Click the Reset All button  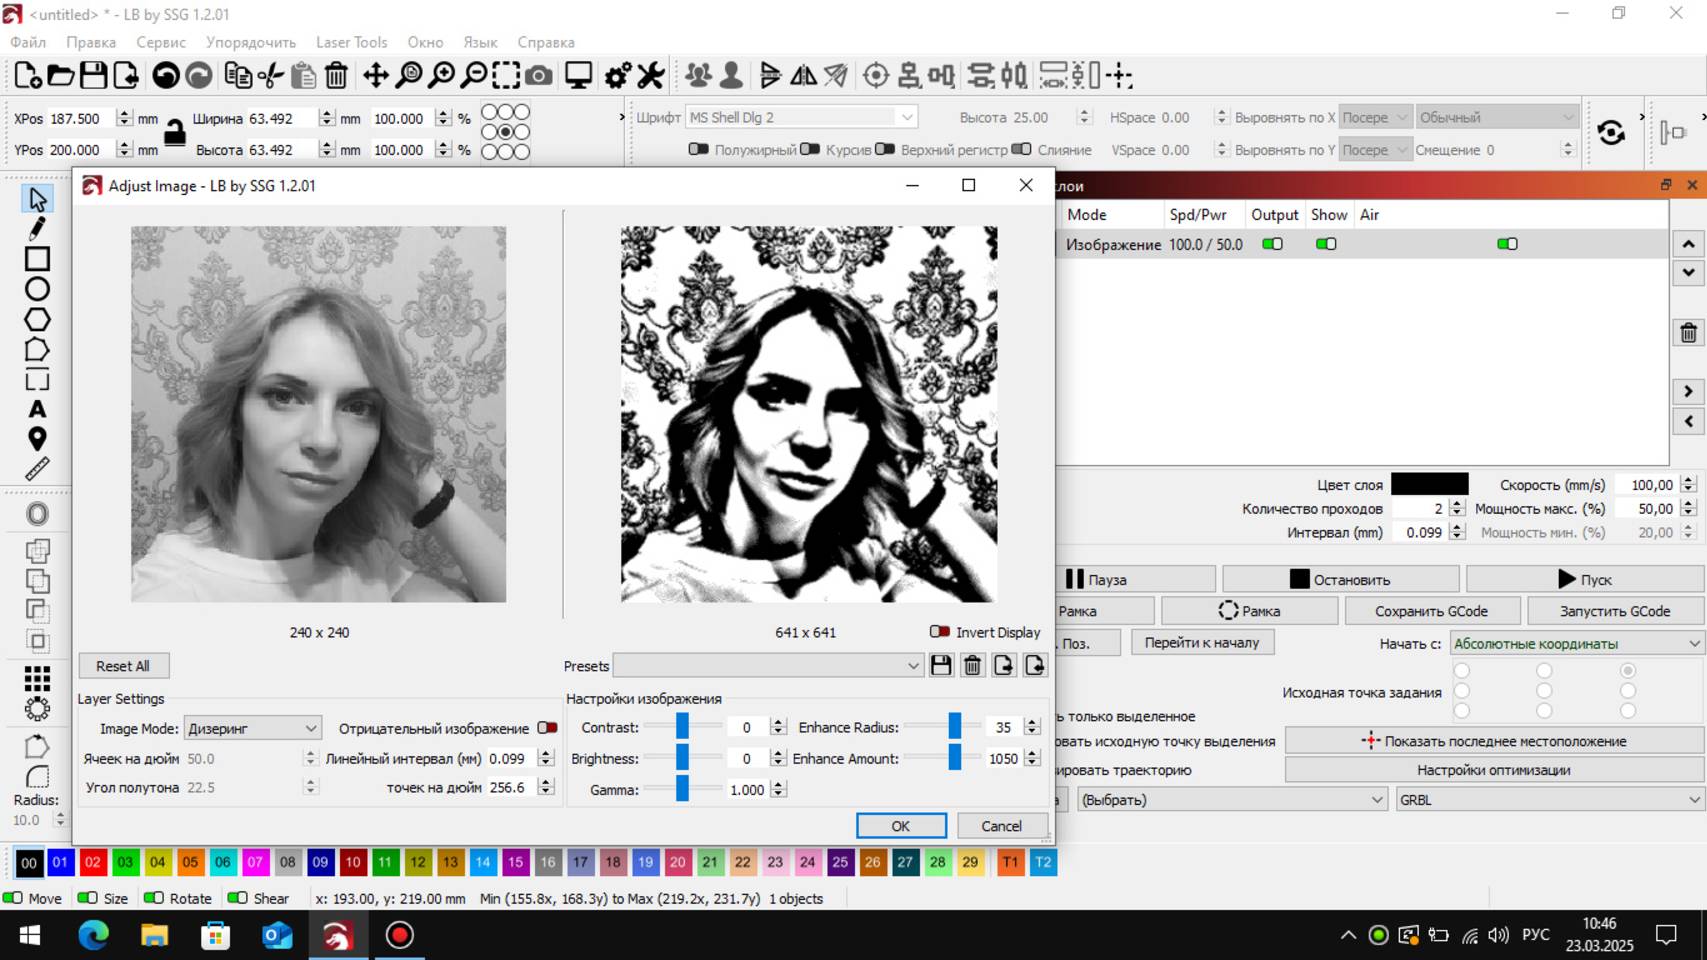pos(123,665)
